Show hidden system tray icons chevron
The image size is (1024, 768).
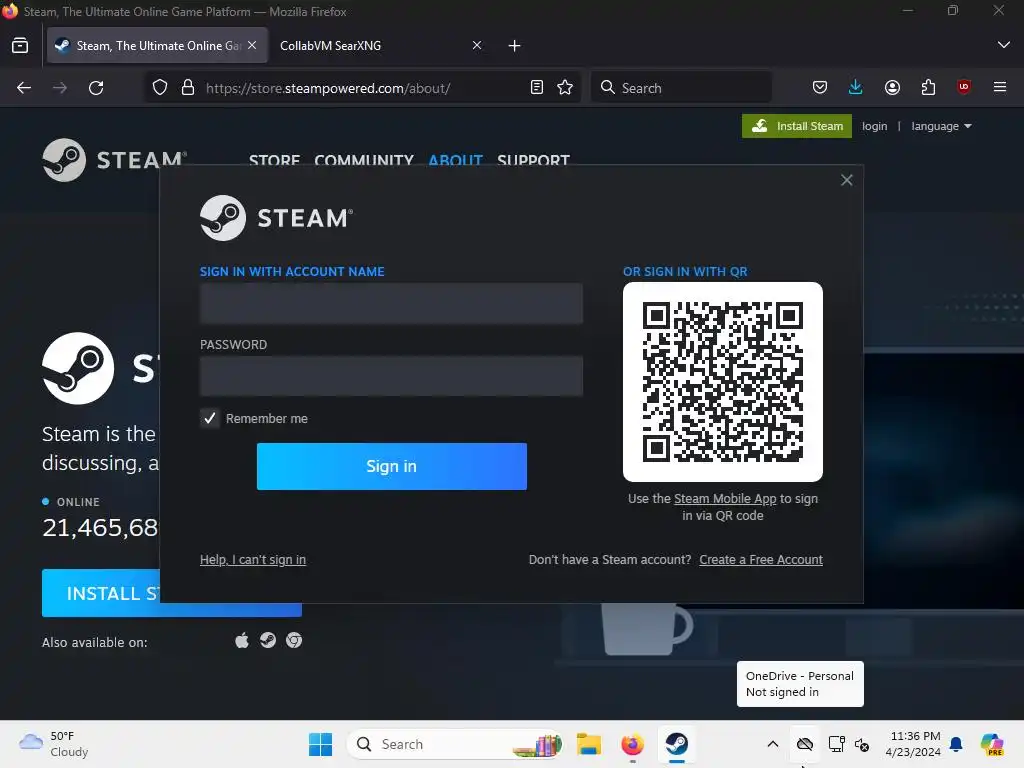(x=773, y=744)
